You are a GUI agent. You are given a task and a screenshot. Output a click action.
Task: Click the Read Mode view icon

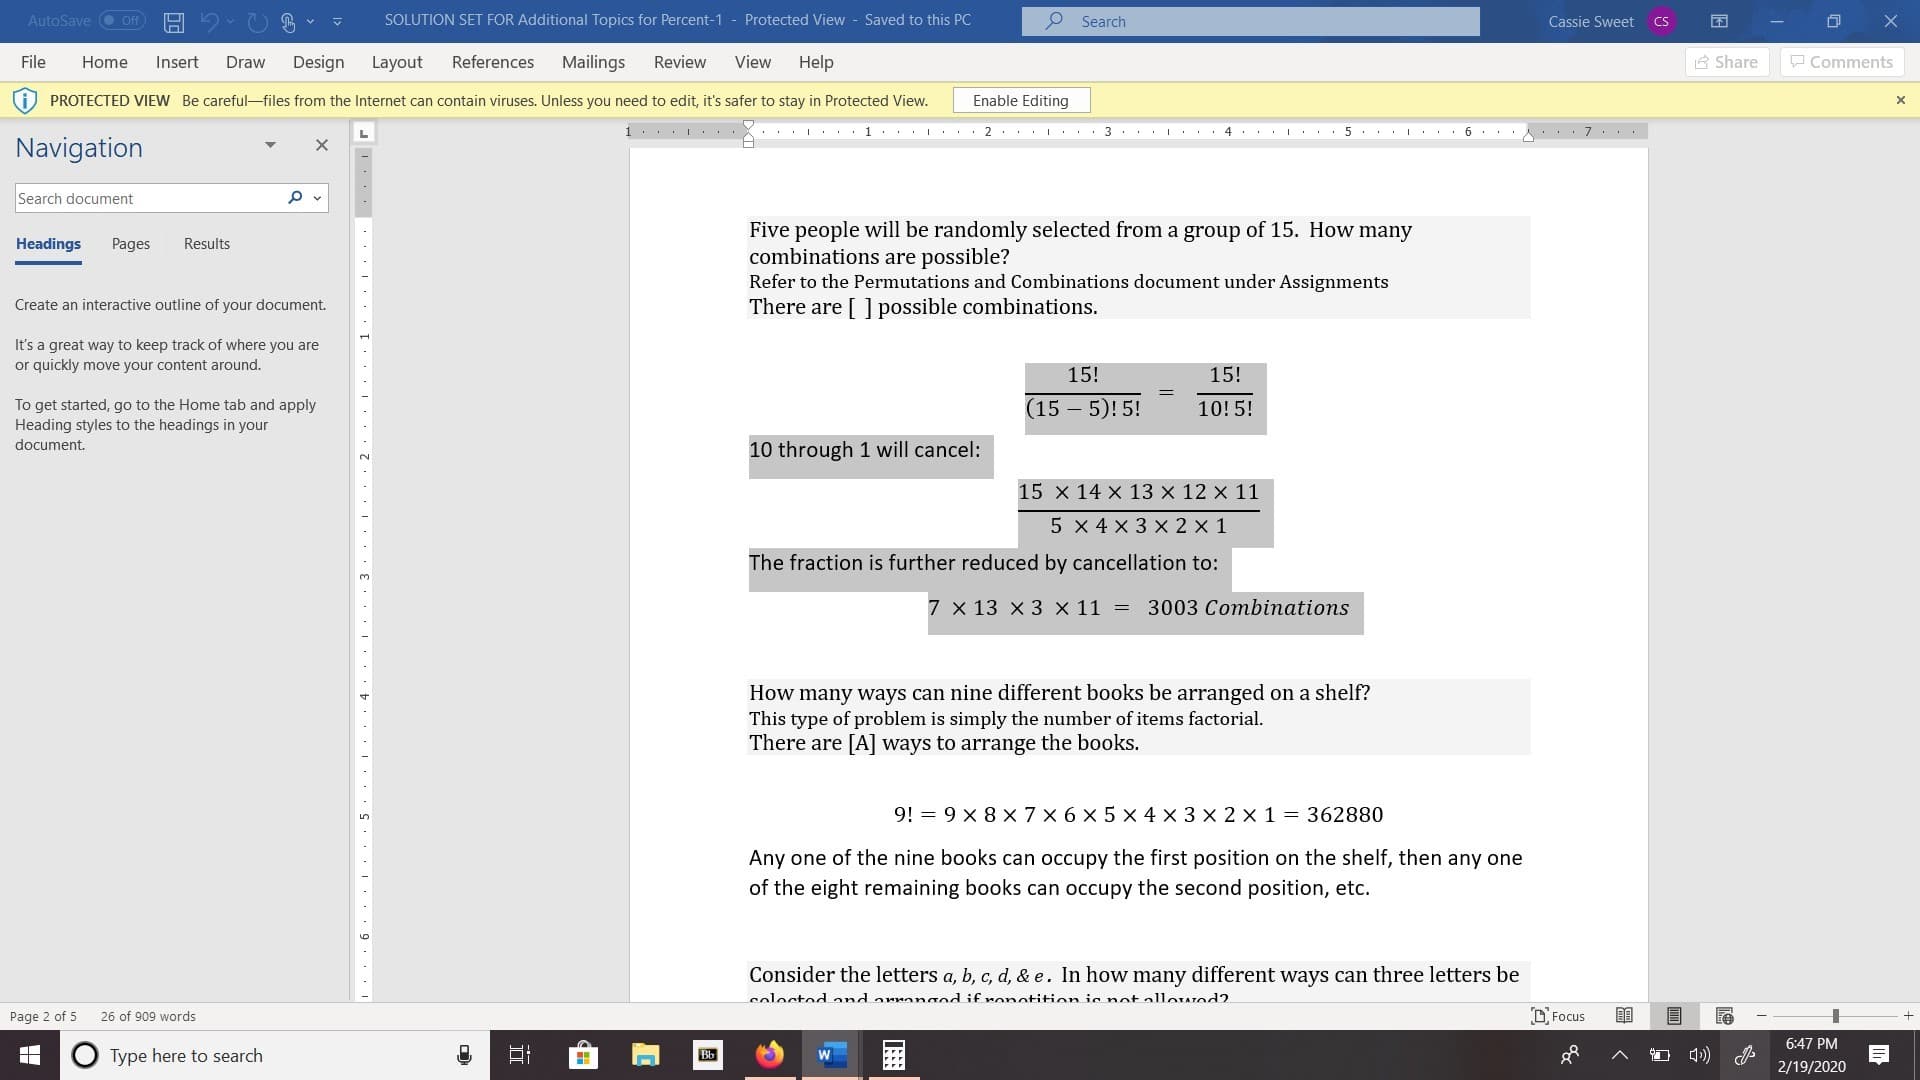pyautogui.click(x=1625, y=1015)
